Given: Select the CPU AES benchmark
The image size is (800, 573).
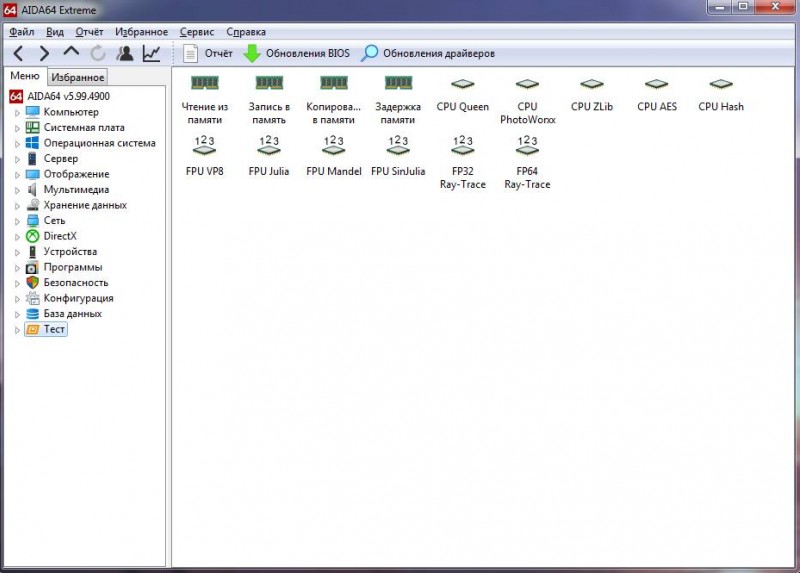Looking at the screenshot, I should coord(657,94).
